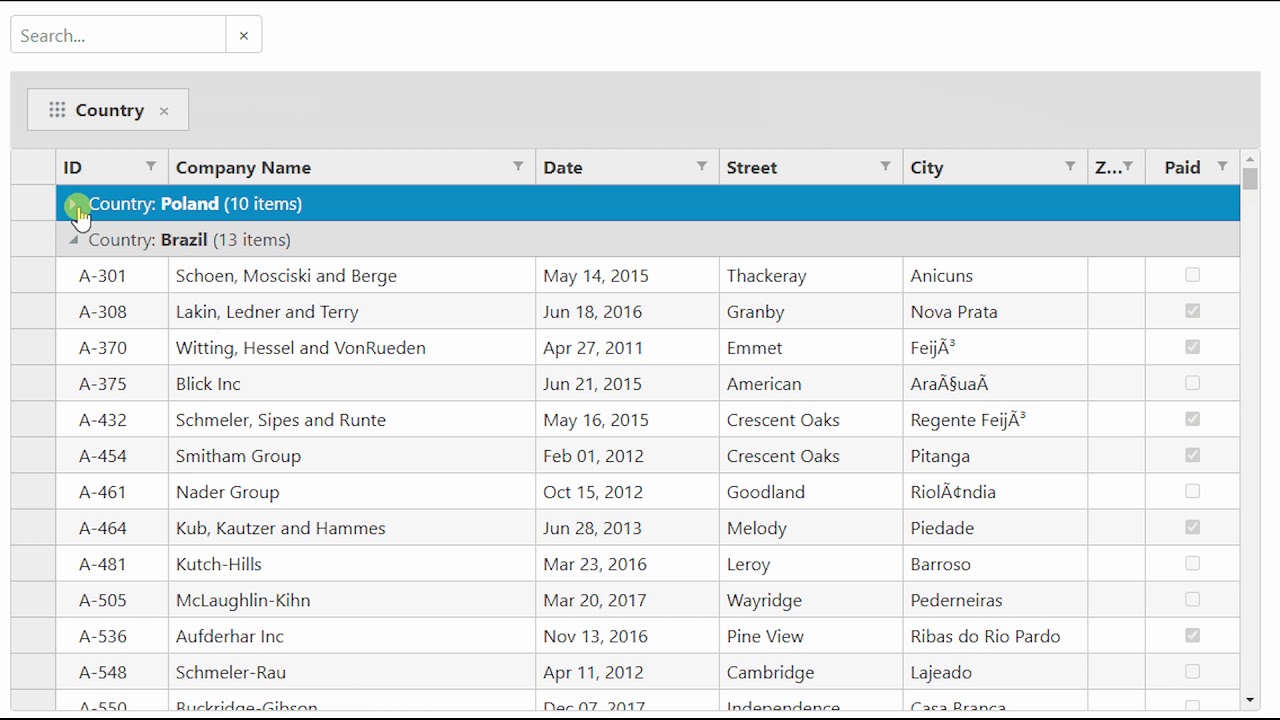Open the Zip column filter dropdown
1280x720 pixels.
(1128, 166)
